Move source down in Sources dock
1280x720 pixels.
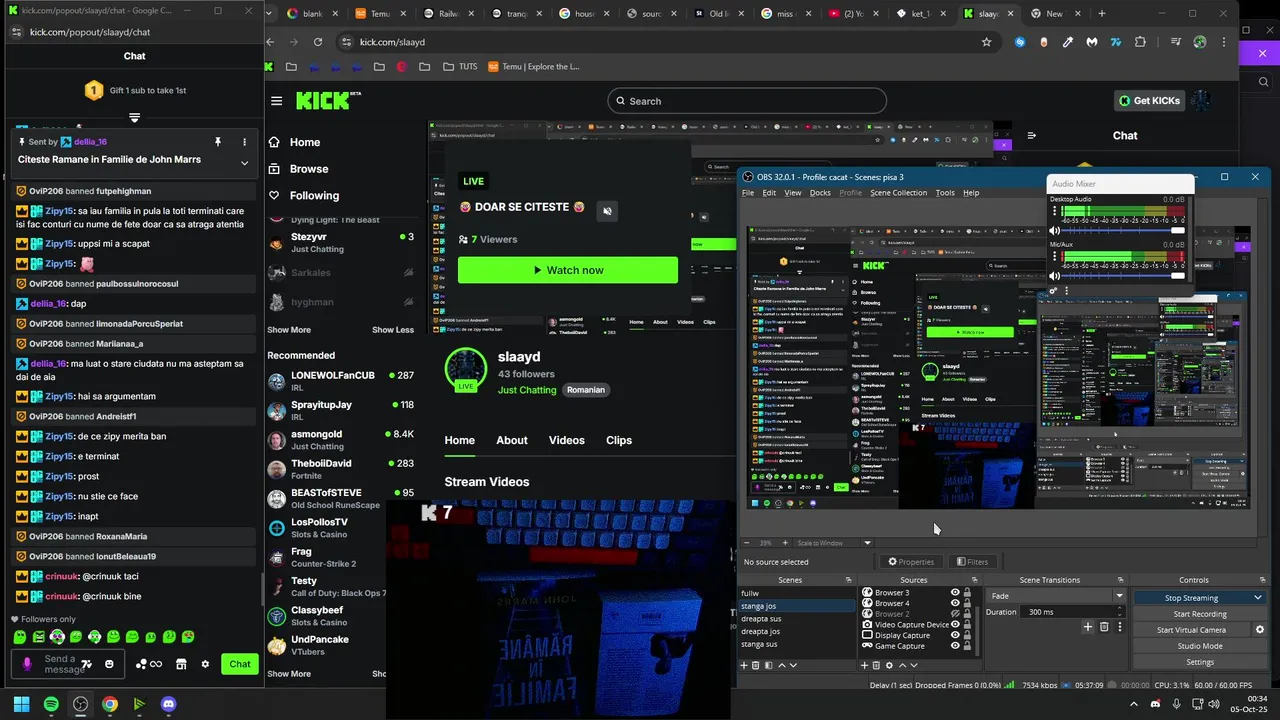point(914,665)
